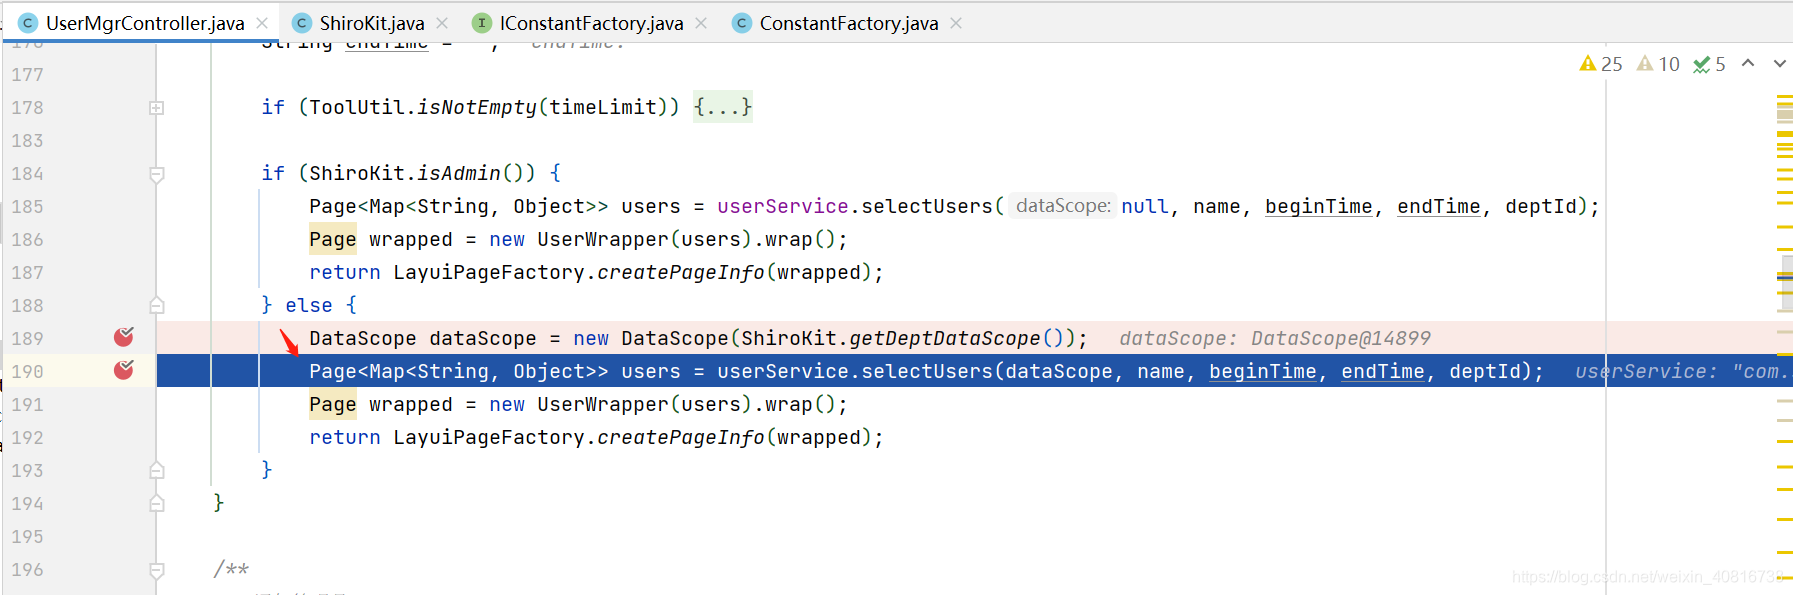This screenshot has width=1793, height=595.
Task: Click the interface icon of IConstantFactory.java tab
Action: tap(482, 23)
